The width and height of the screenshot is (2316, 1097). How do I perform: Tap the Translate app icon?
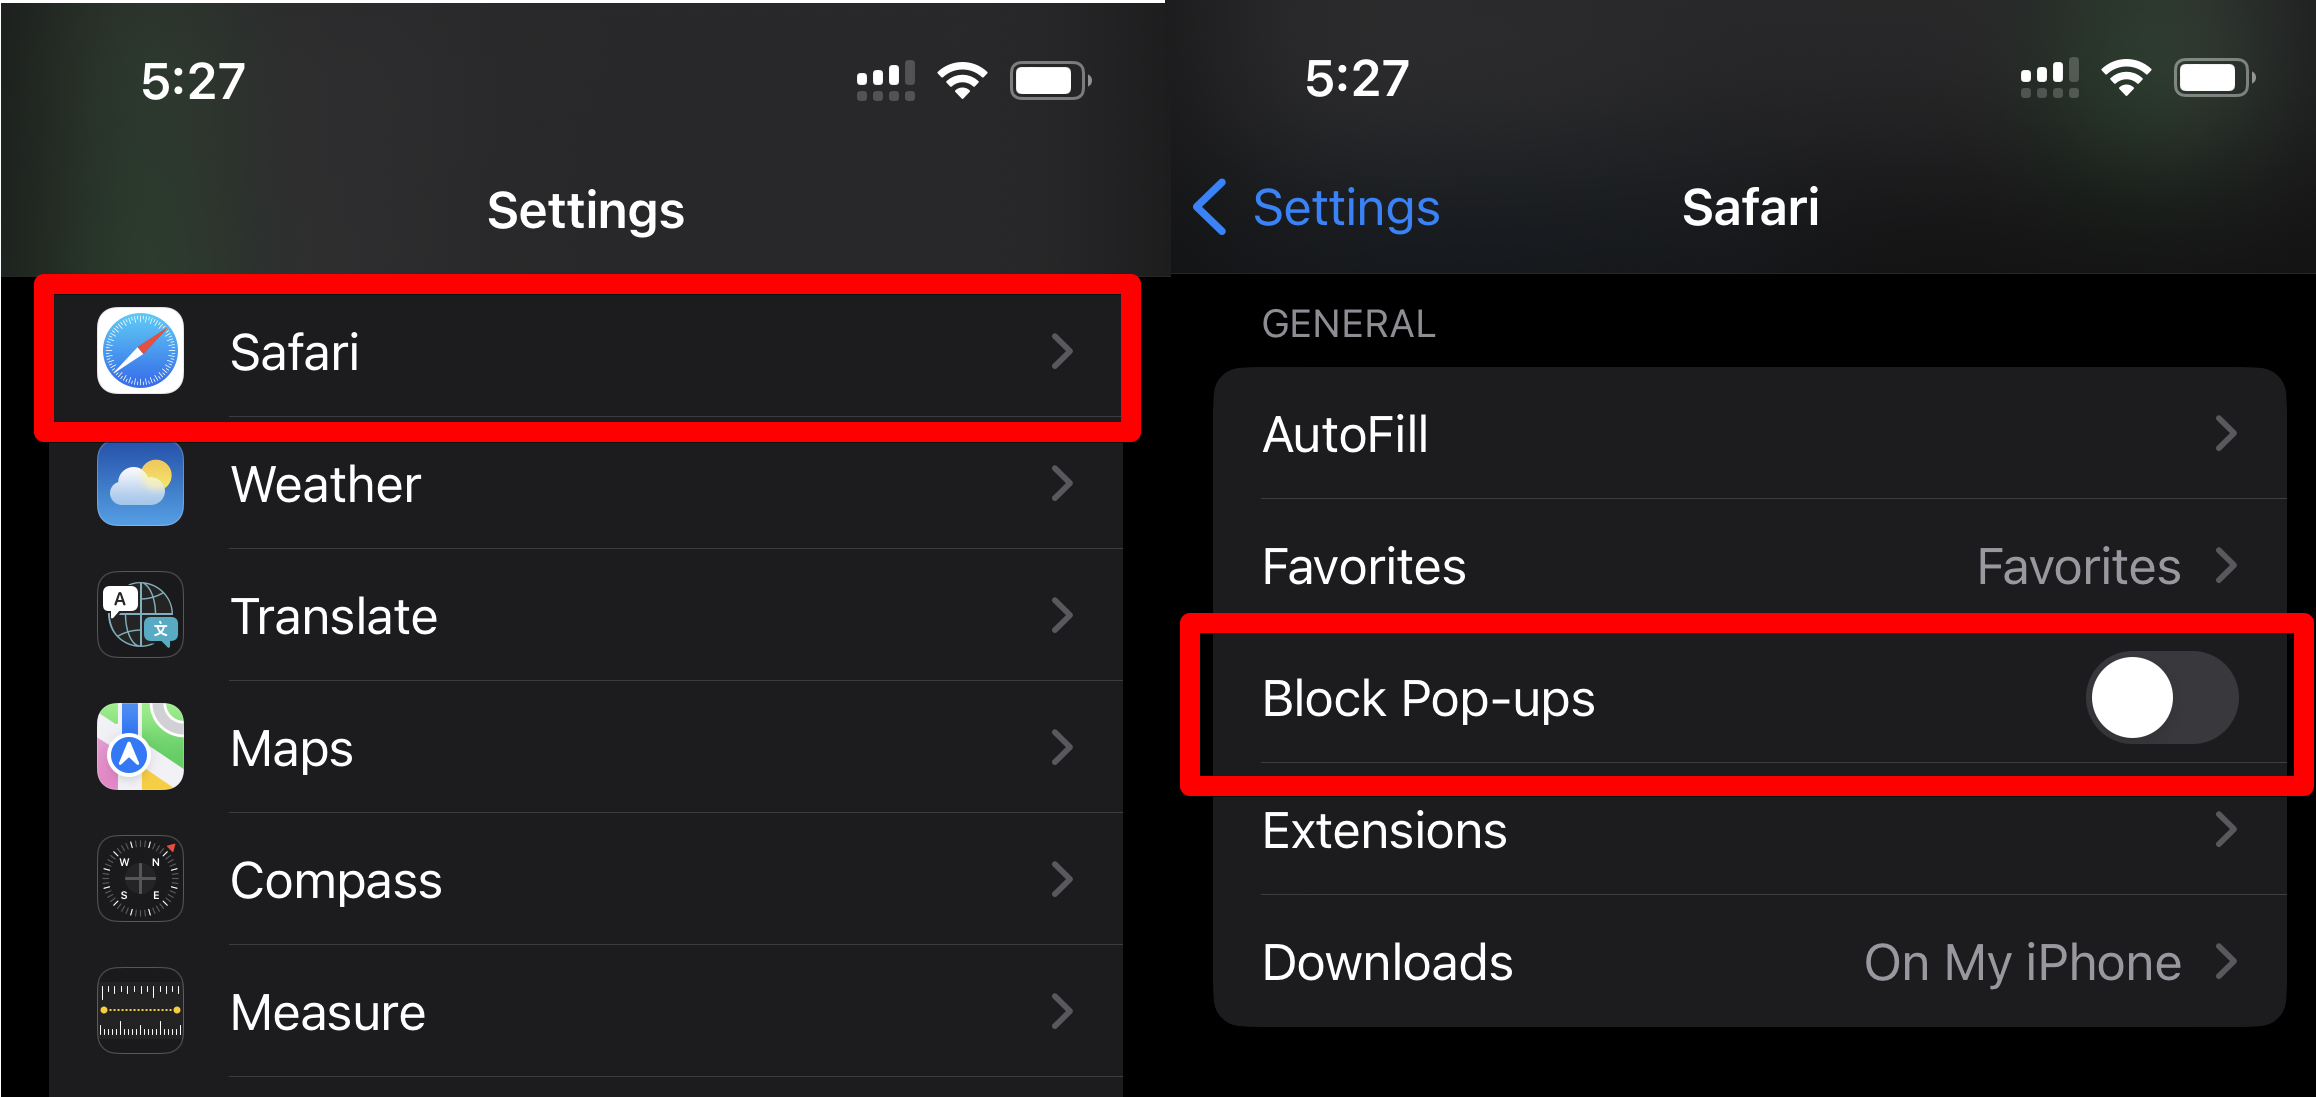pyautogui.click(x=140, y=615)
